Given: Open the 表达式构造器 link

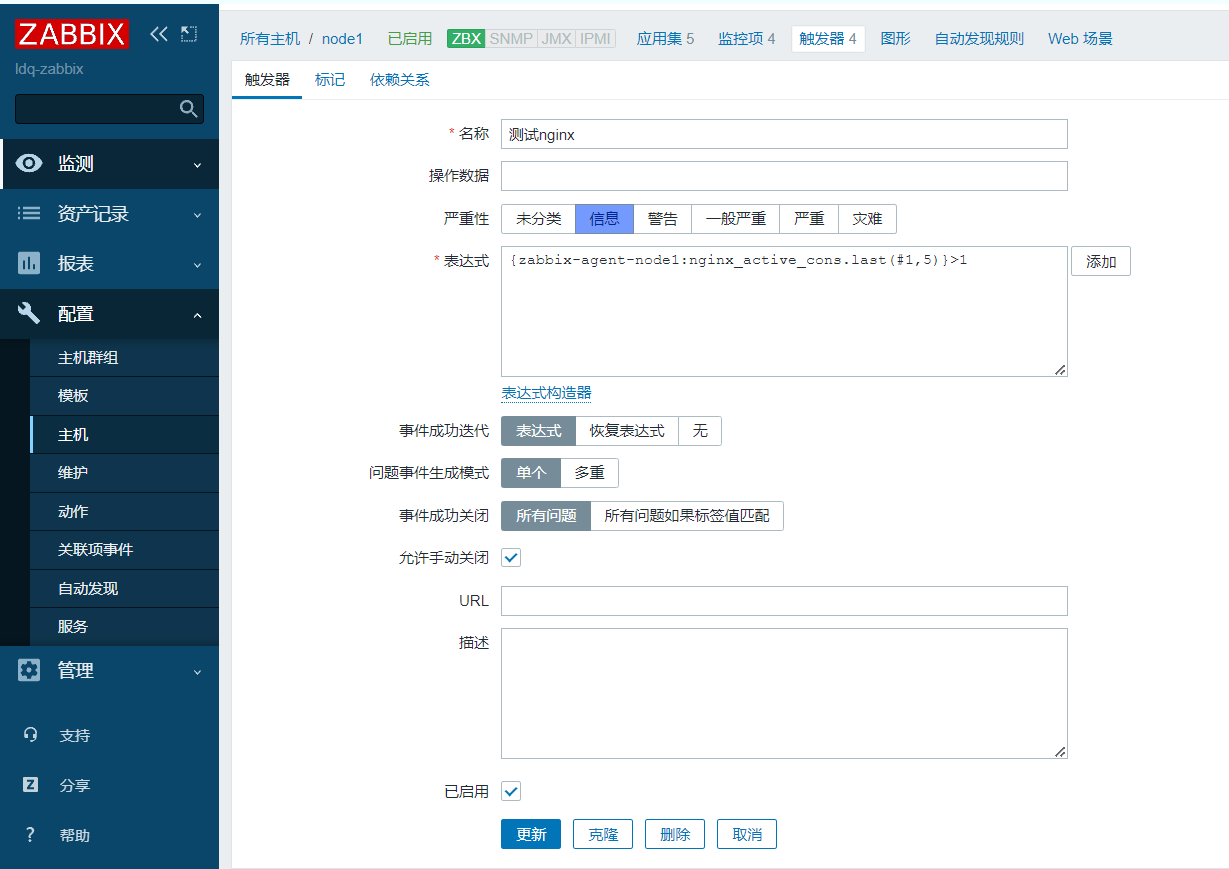Looking at the screenshot, I should point(546,393).
